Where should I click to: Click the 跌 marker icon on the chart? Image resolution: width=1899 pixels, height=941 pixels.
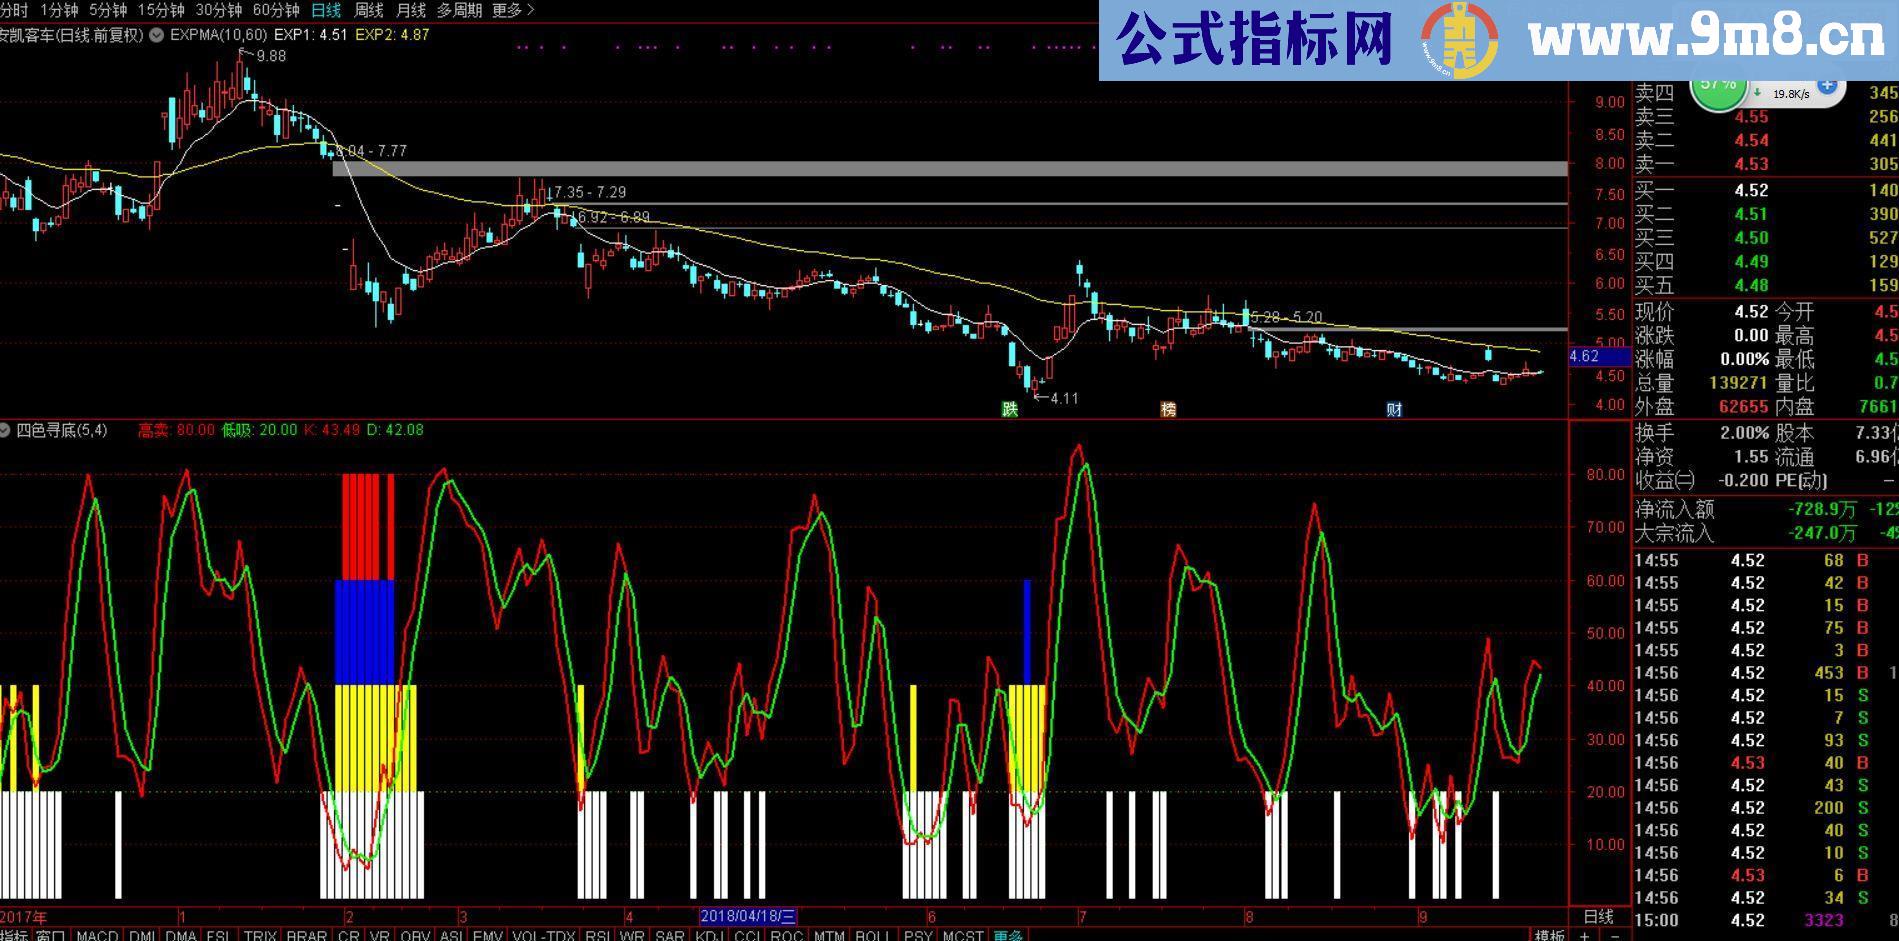coord(1010,409)
